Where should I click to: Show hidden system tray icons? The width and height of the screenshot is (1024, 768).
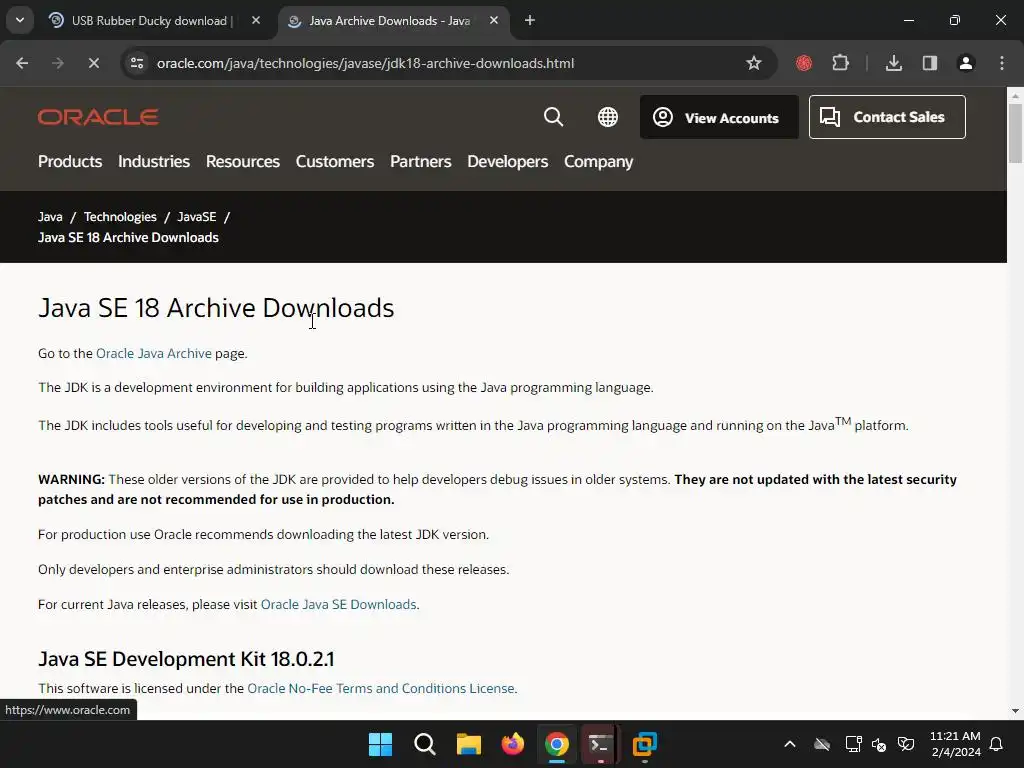coord(790,744)
